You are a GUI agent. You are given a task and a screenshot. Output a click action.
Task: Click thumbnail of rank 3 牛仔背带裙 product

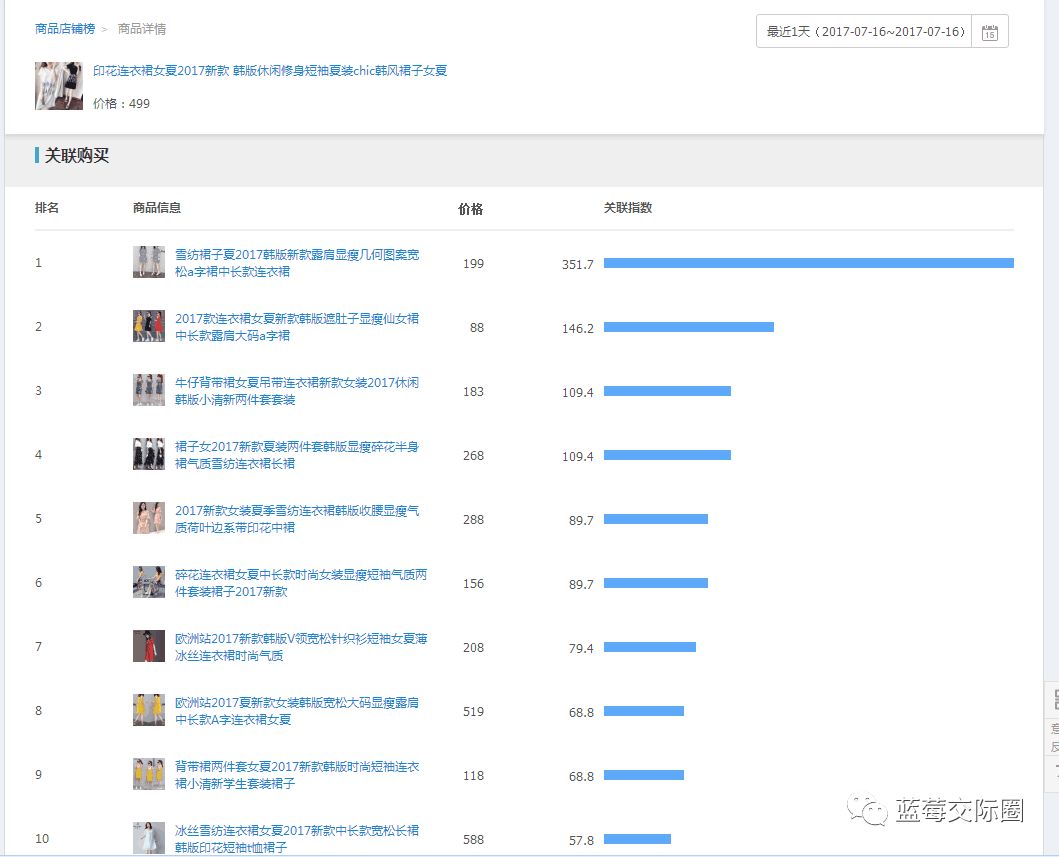point(149,390)
